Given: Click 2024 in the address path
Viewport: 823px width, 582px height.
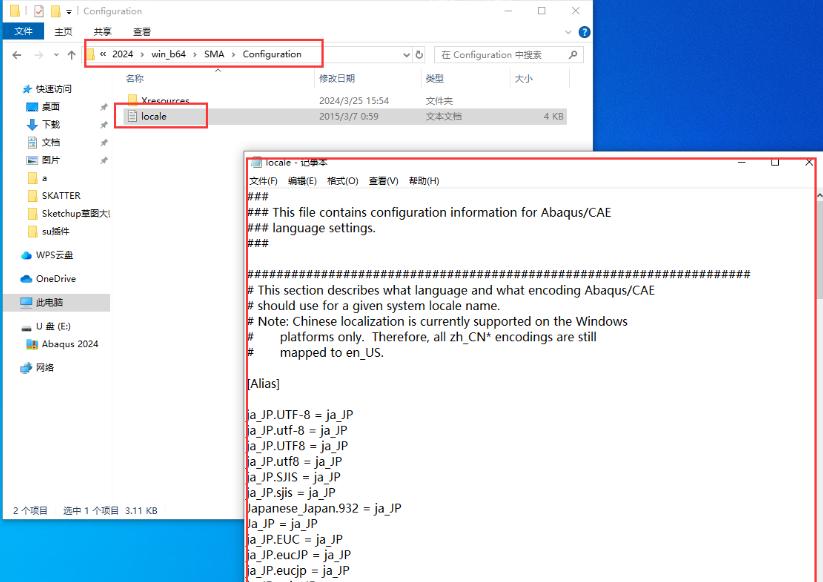Looking at the screenshot, I should coord(122,54).
